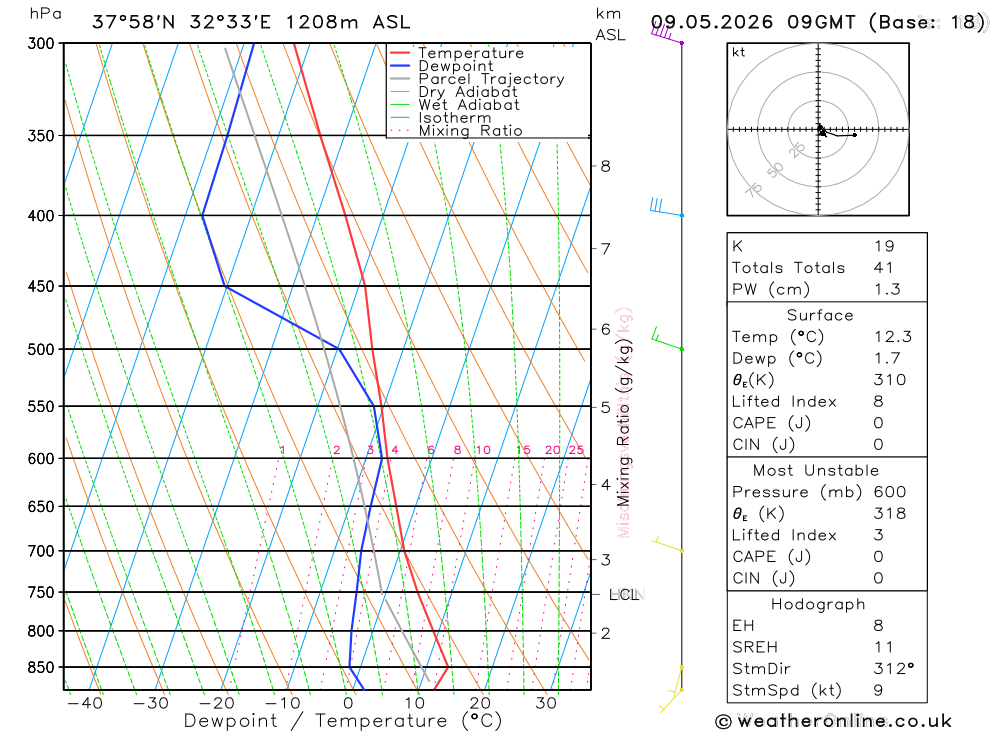The height and width of the screenshot is (733, 1000).
Task: Click the −40 temperature axis label
Action: (x=85, y=703)
